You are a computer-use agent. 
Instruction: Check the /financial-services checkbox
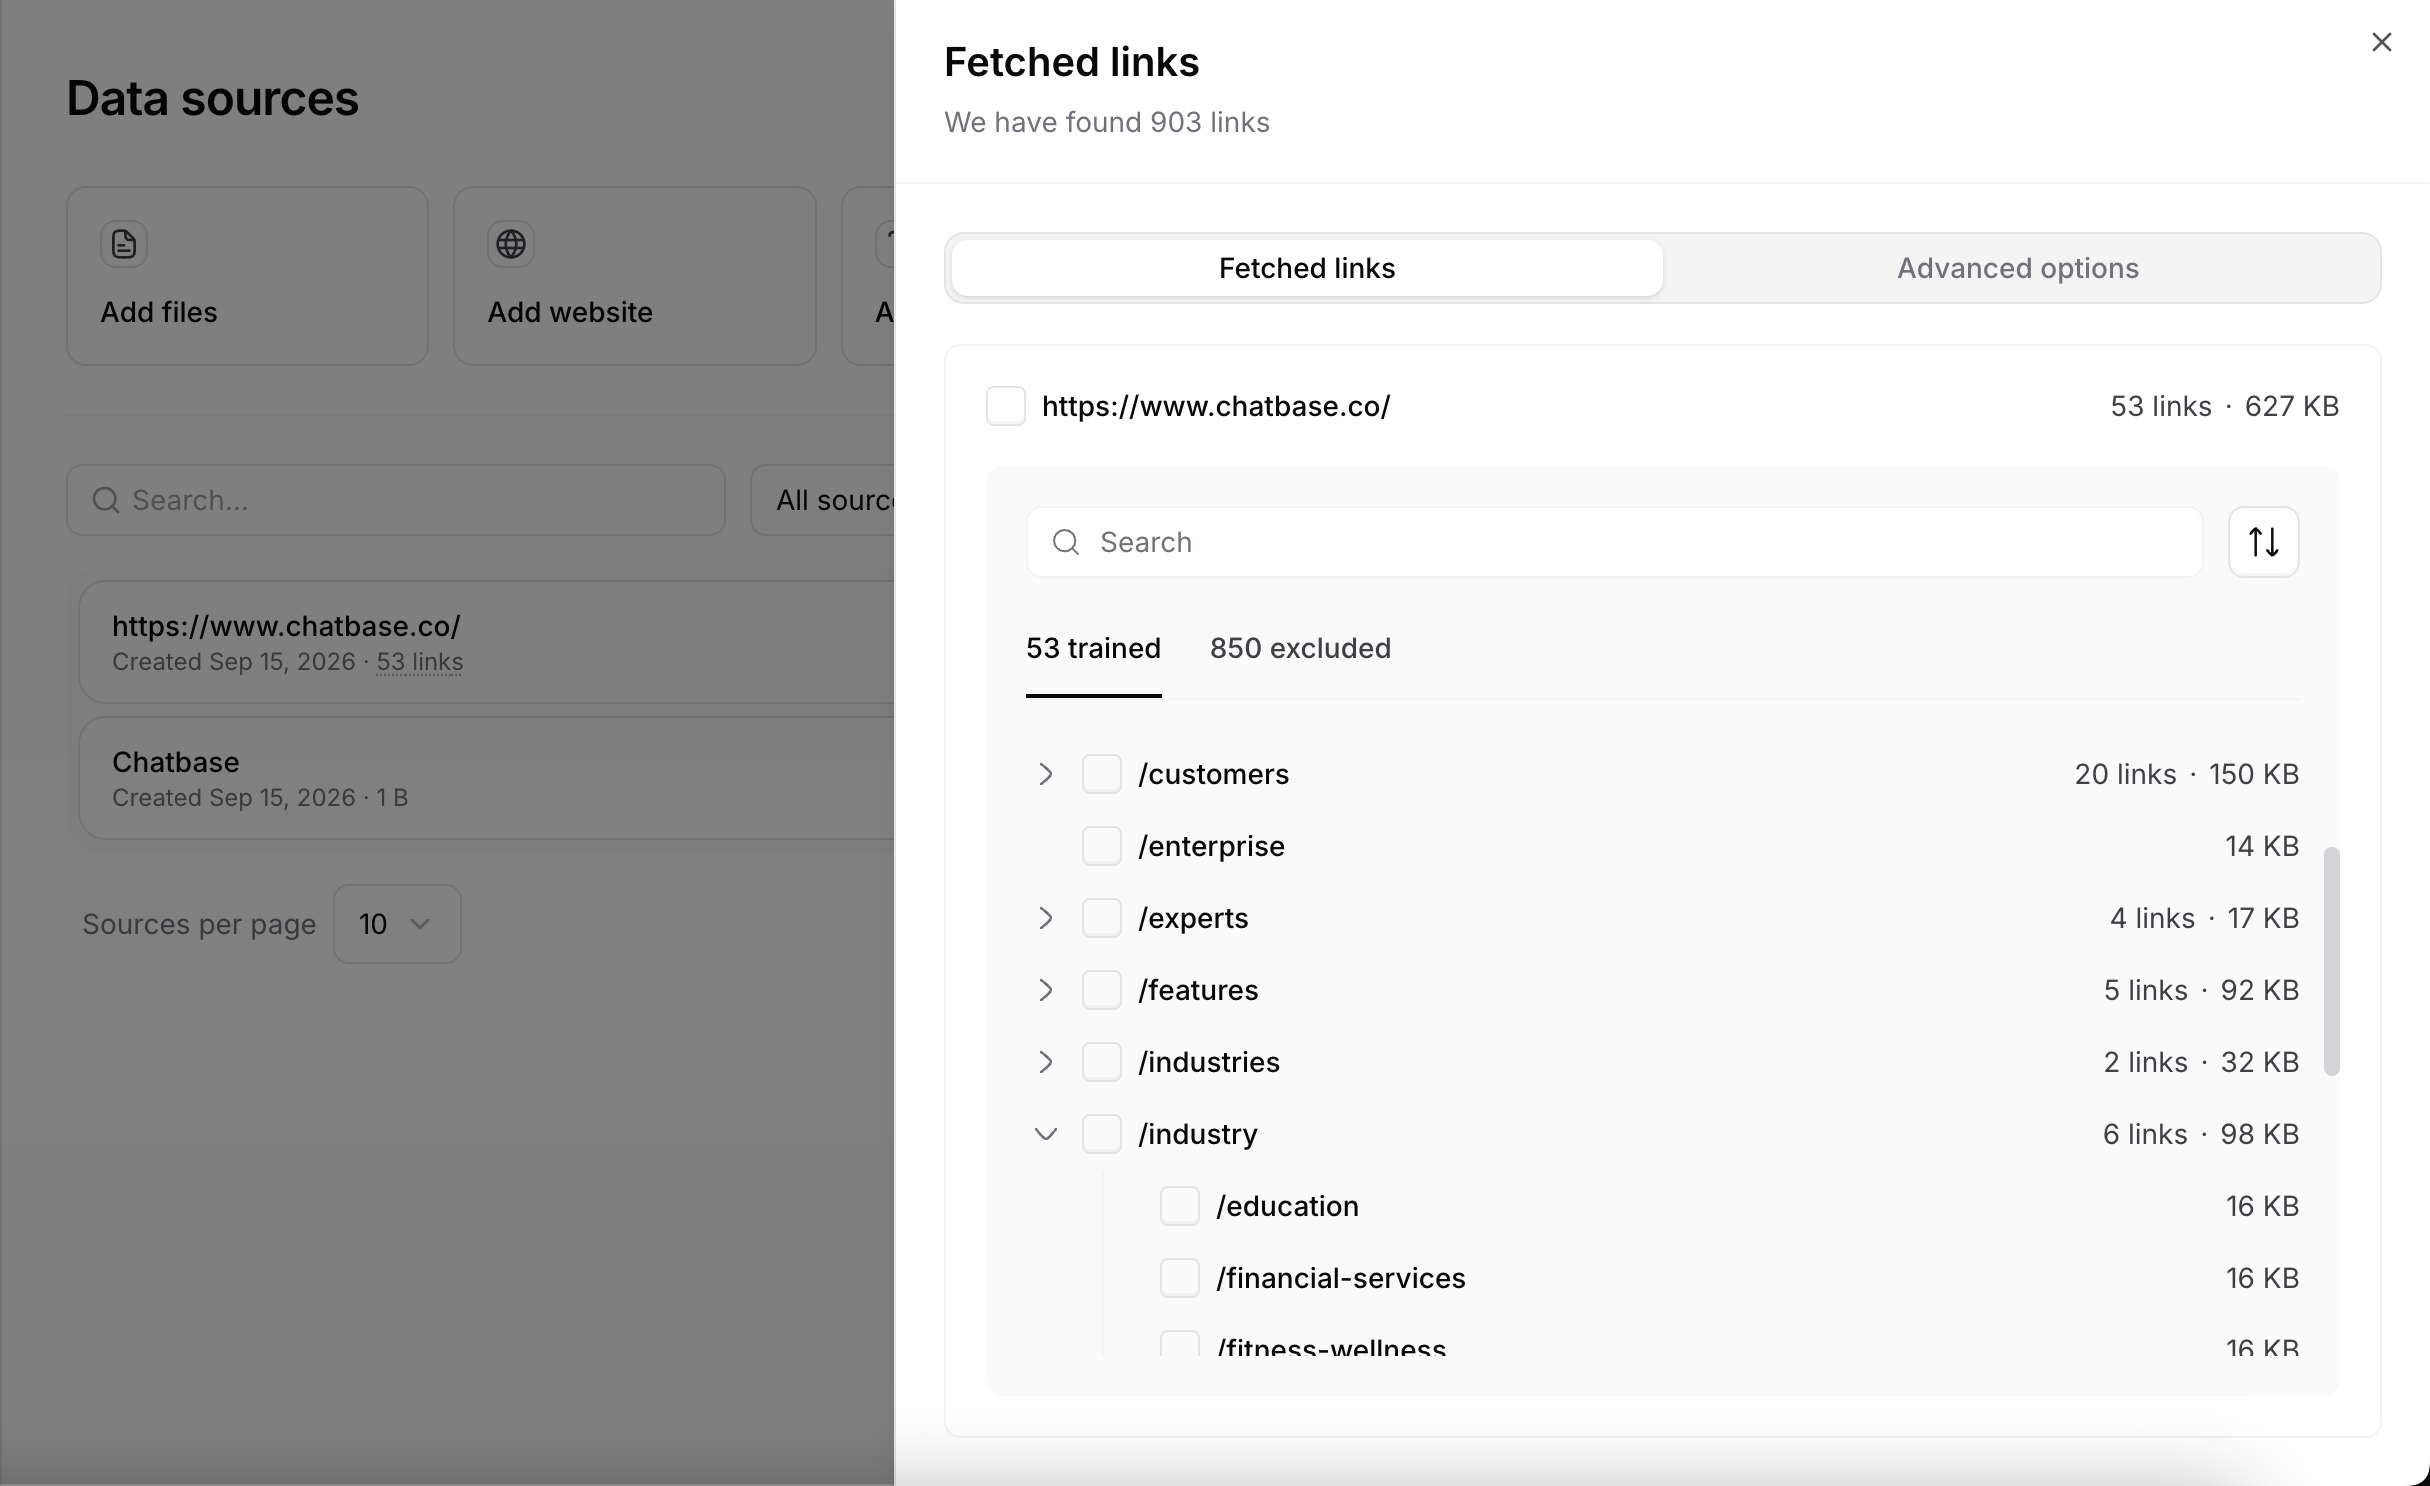tap(1180, 1278)
